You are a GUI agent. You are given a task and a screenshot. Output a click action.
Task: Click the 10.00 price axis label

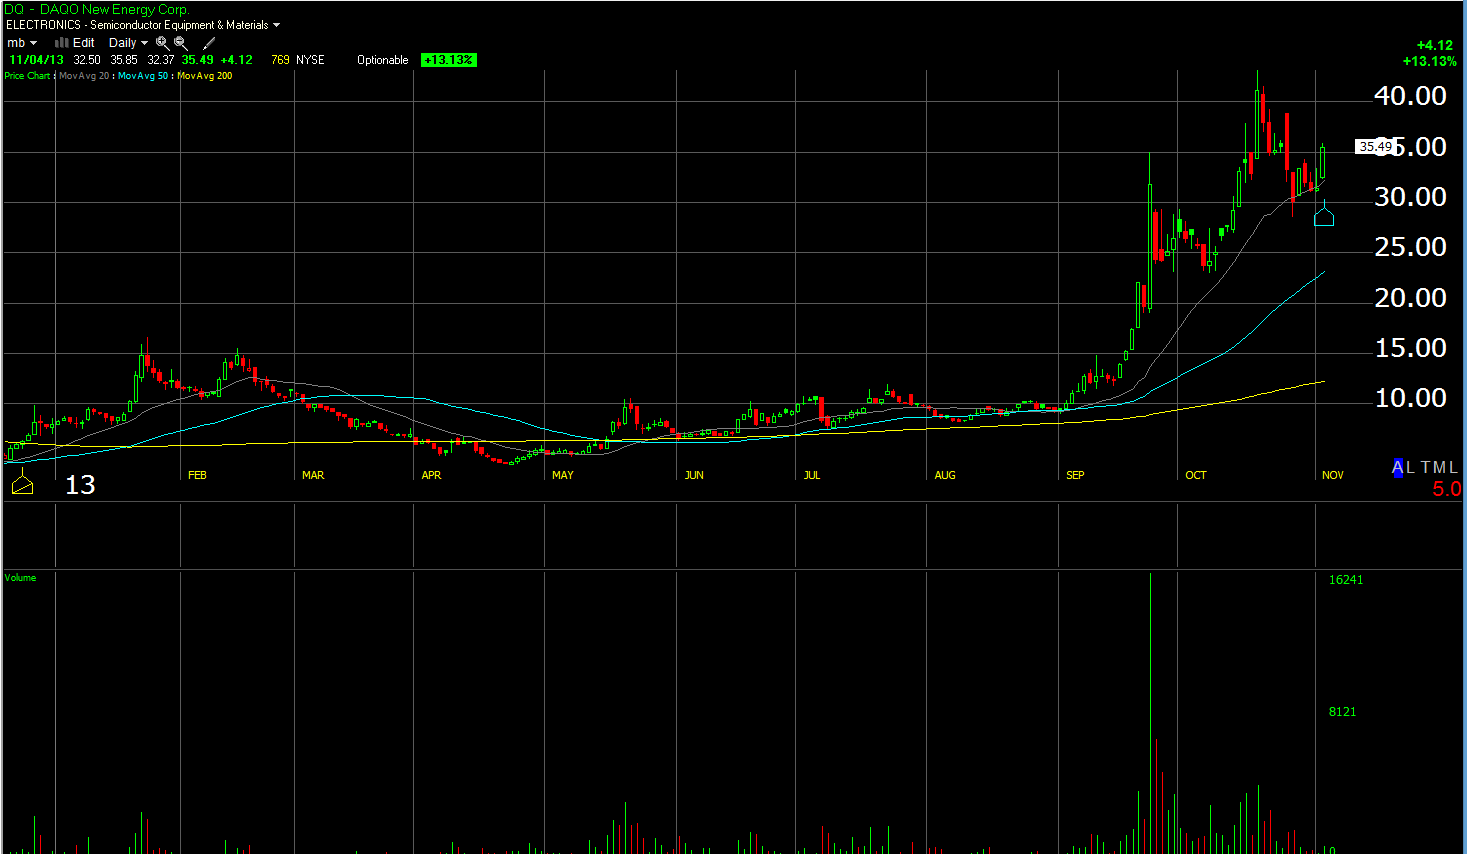(1410, 398)
